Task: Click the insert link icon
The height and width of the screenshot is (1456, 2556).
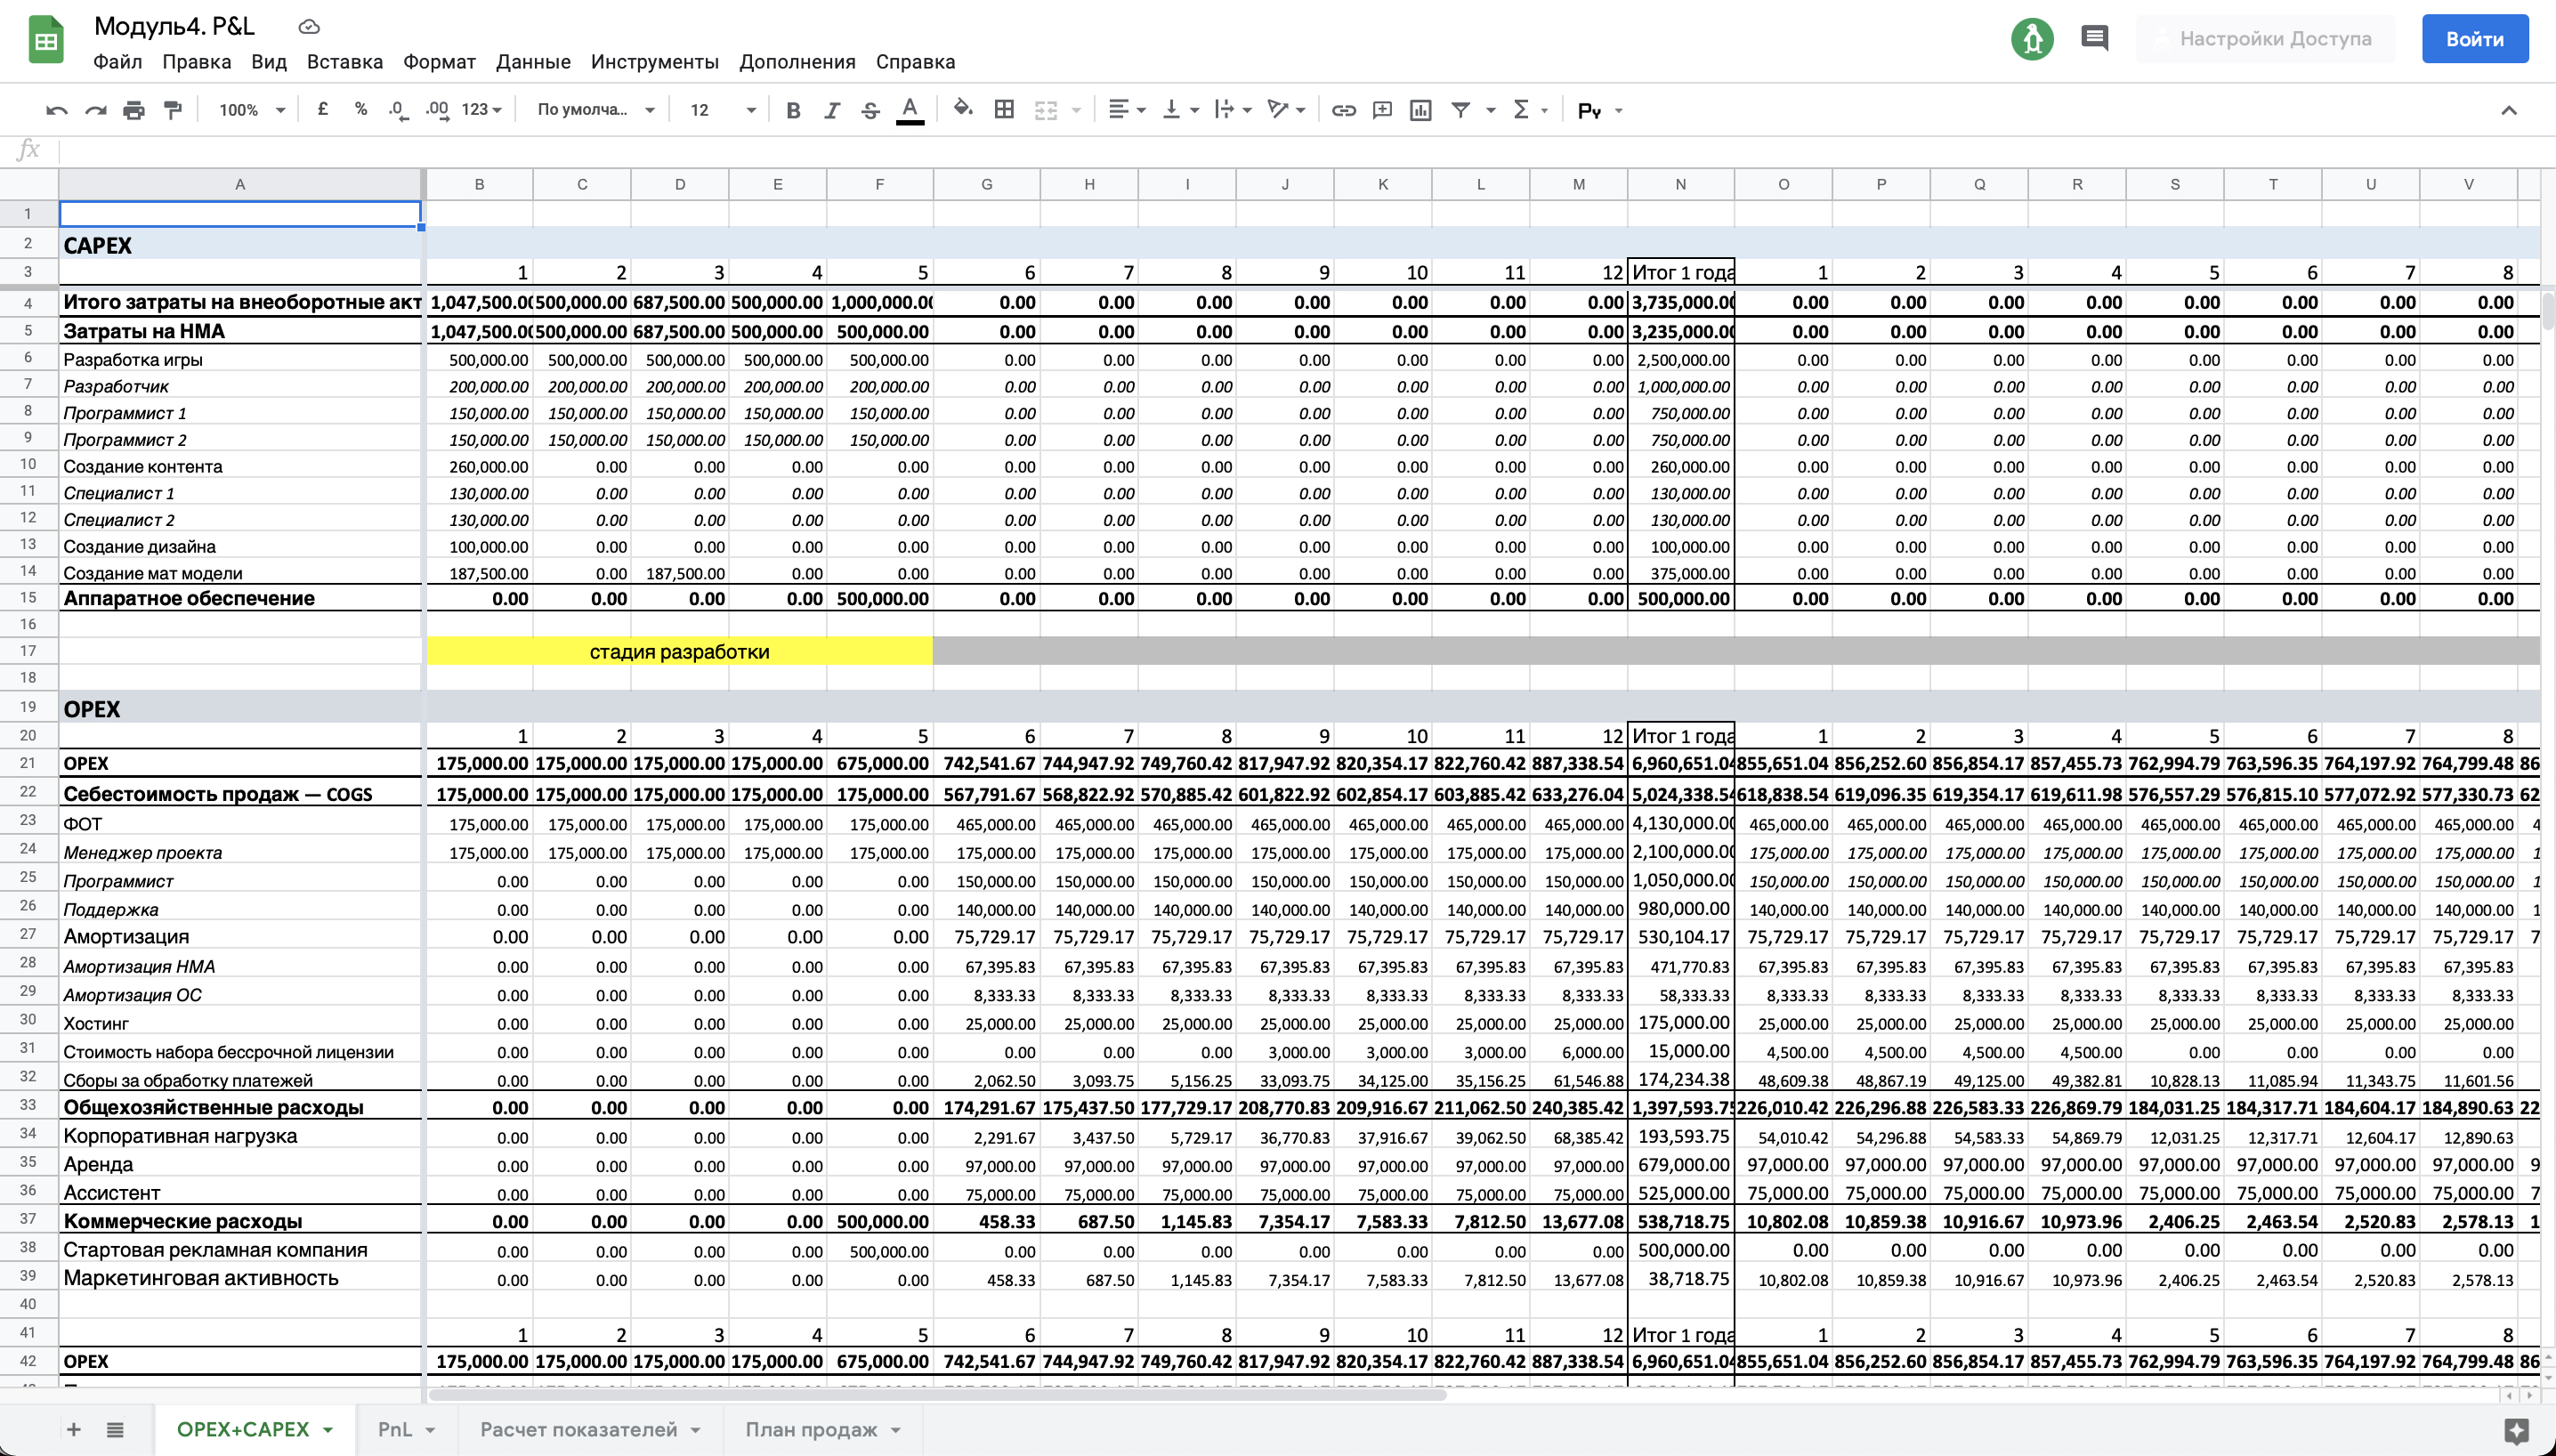Action: [1343, 110]
